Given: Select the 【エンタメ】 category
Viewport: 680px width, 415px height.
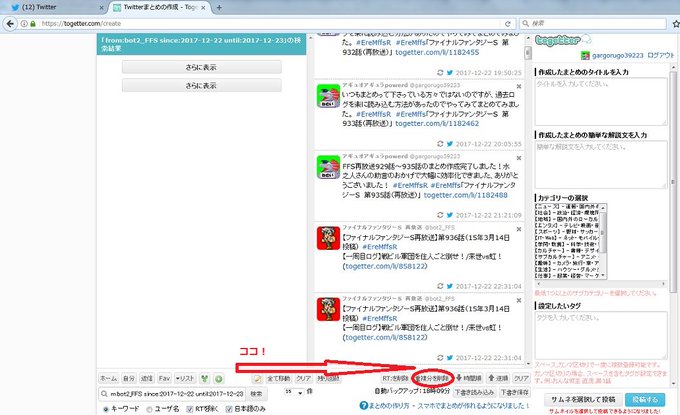Looking at the screenshot, I should pos(567,225).
